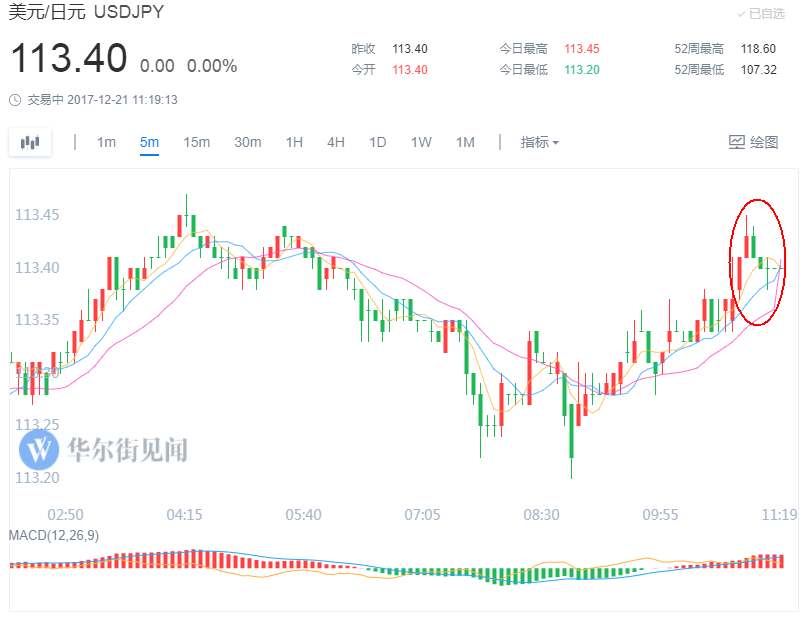The image size is (803, 617).
Task: Select the candlestick chart type icon
Action: pyautogui.click(x=30, y=142)
